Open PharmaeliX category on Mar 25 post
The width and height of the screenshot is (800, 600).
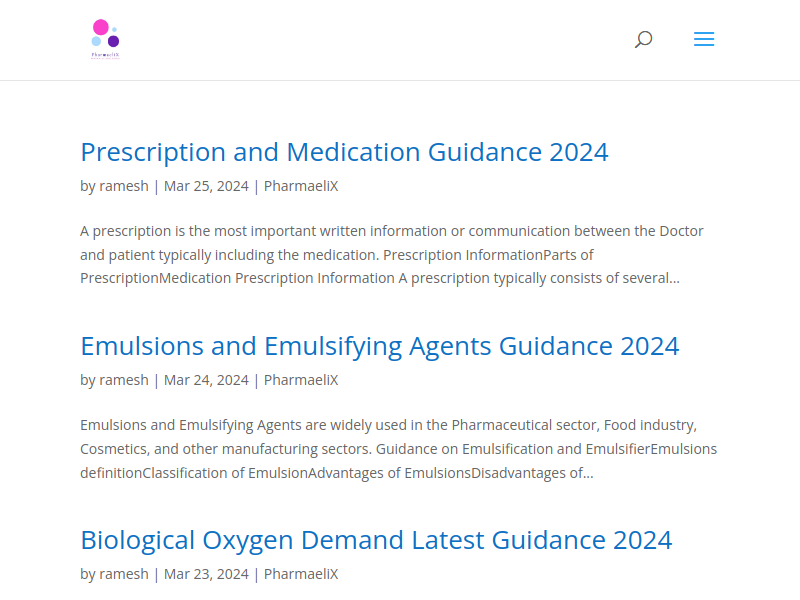(301, 186)
